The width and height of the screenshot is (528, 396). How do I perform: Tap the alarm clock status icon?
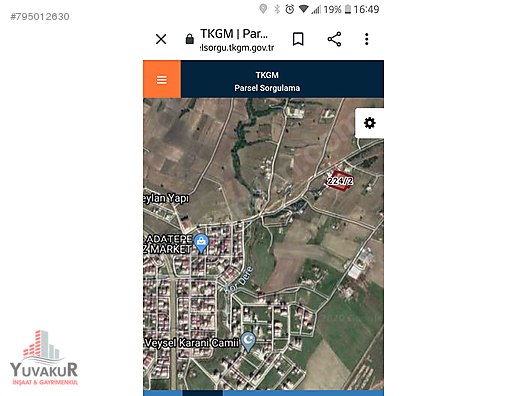tap(290, 9)
